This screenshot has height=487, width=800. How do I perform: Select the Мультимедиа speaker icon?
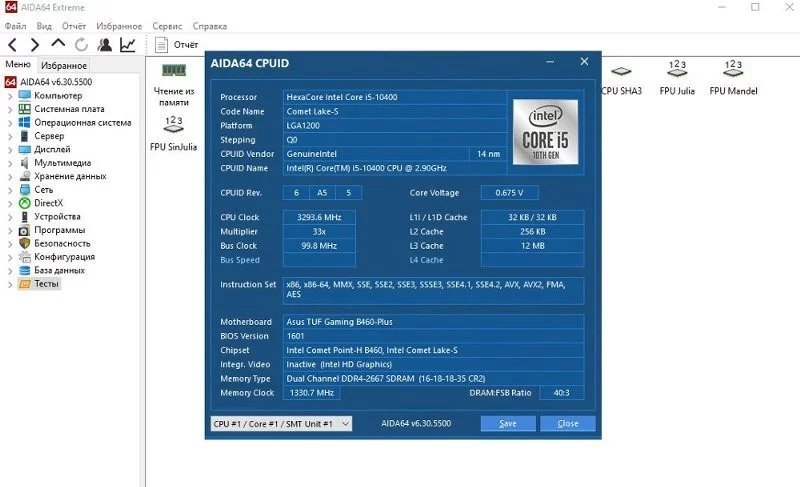(x=24, y=163)
